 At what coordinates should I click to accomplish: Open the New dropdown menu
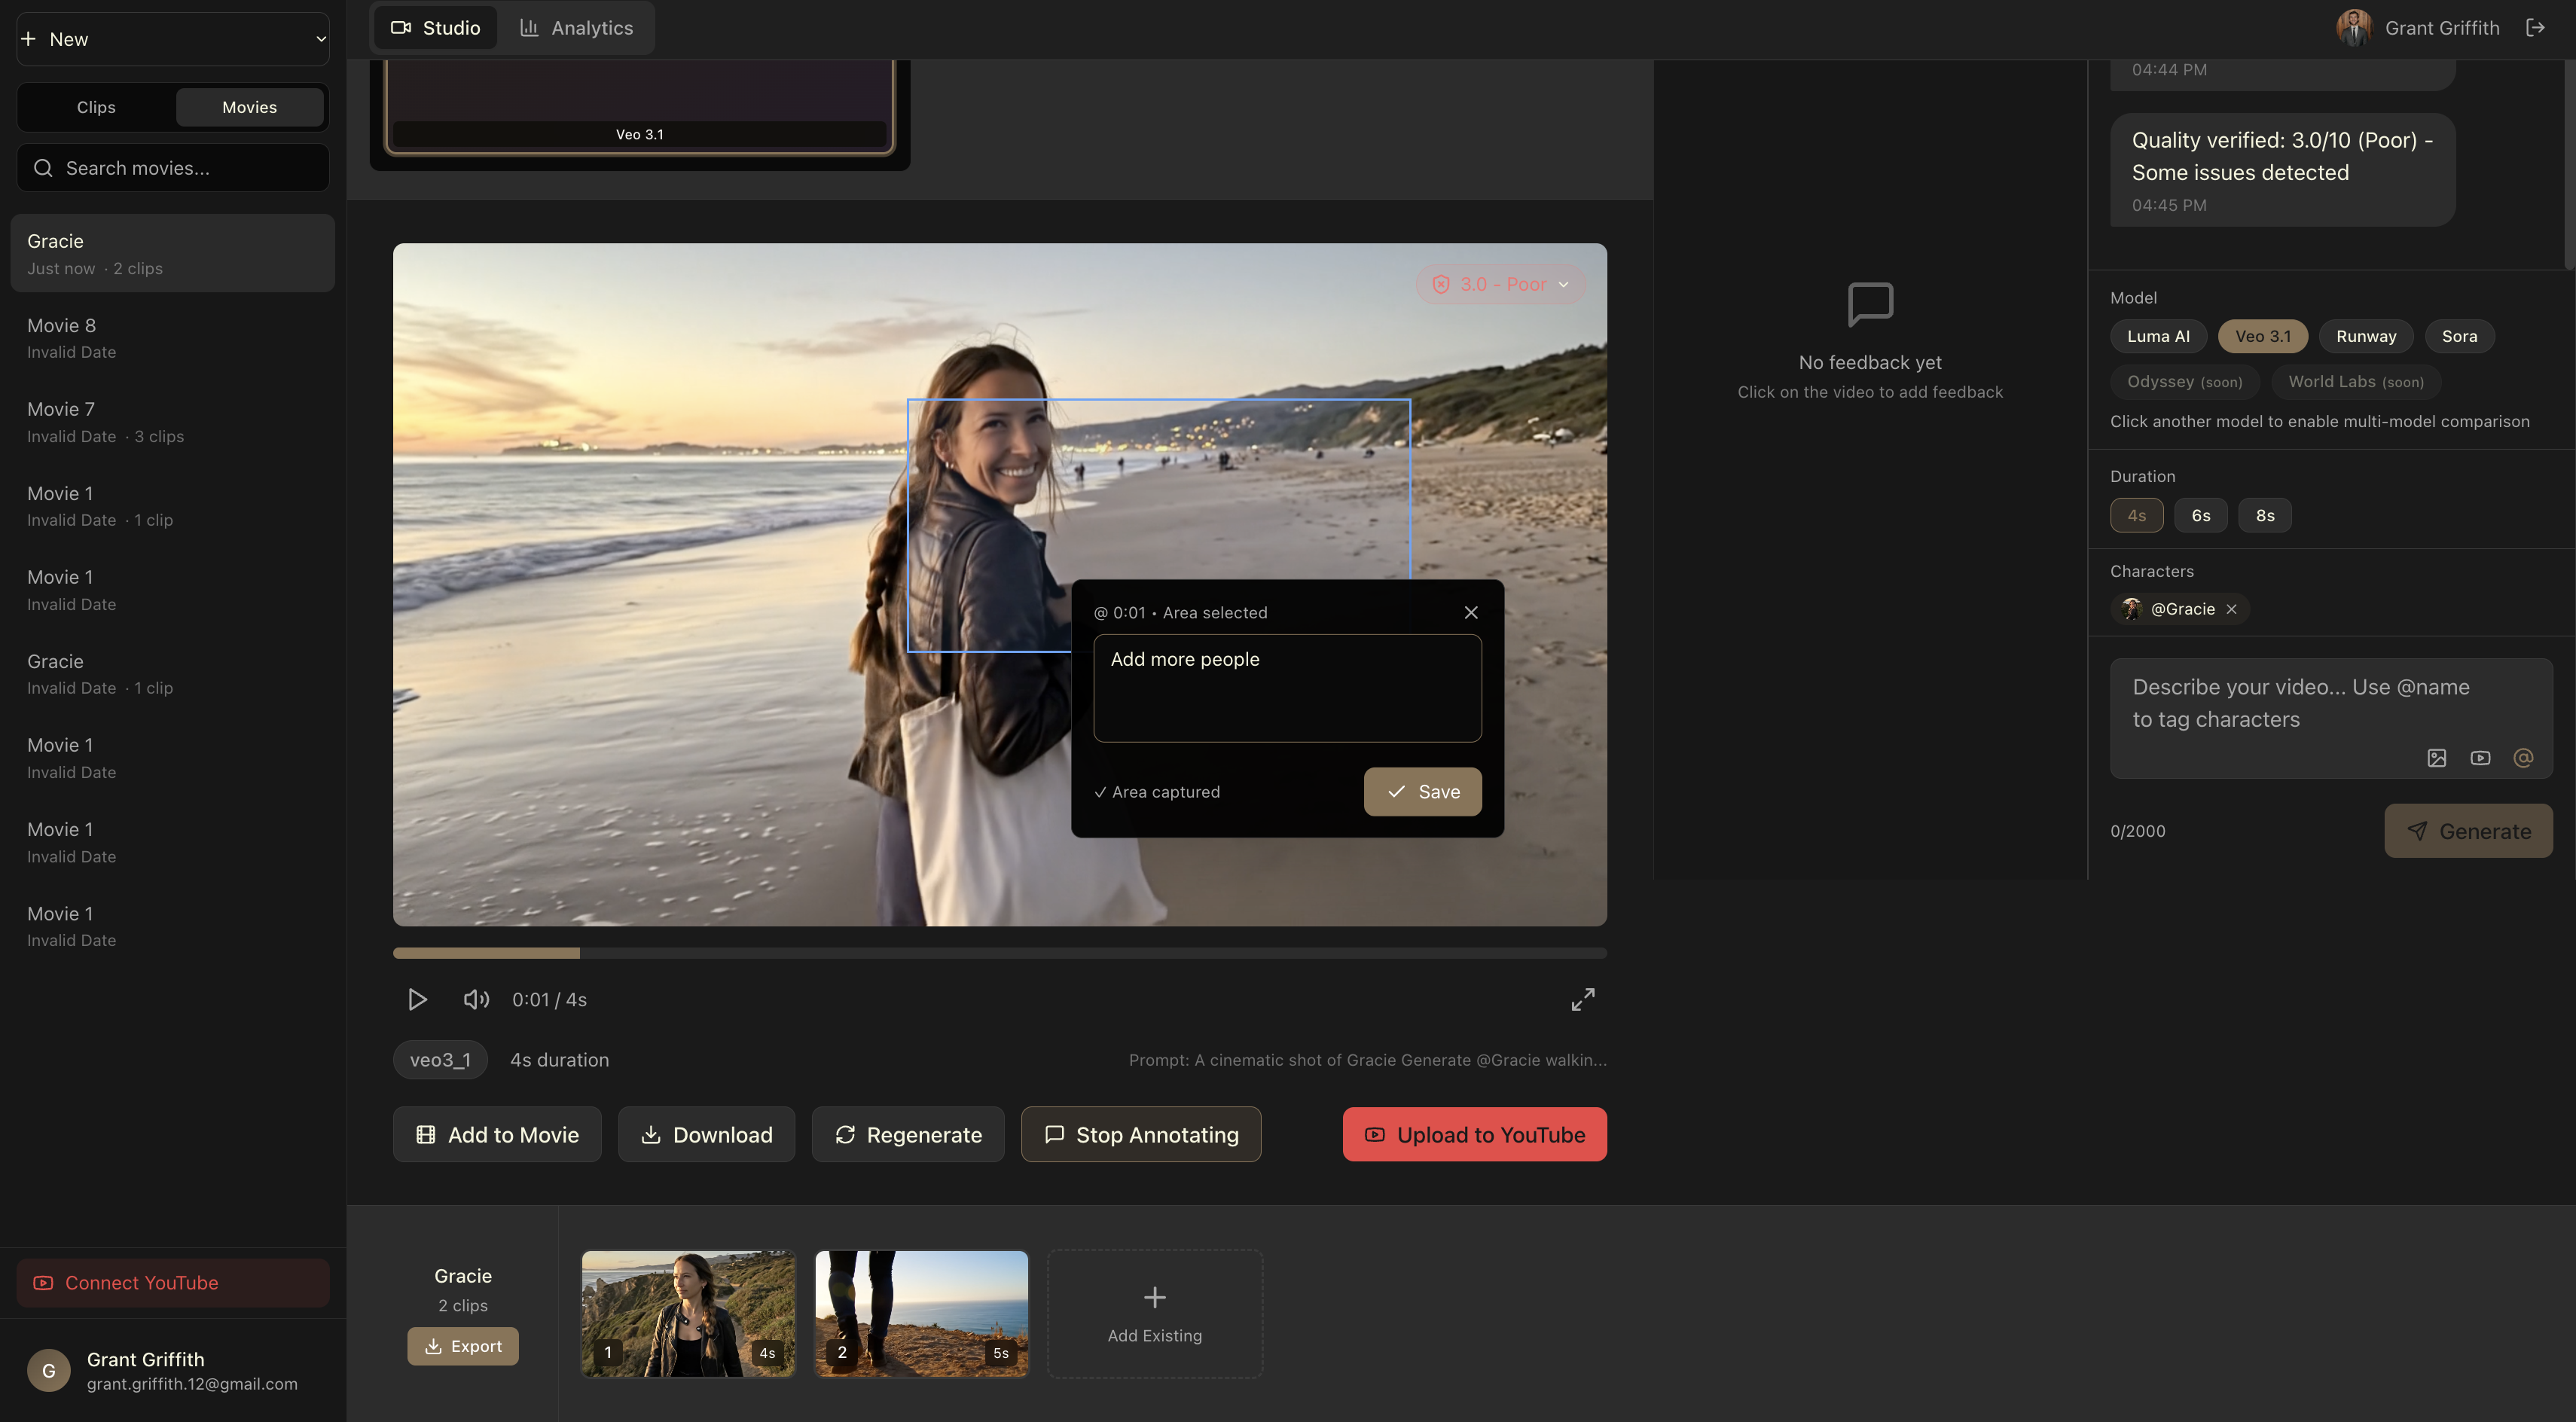pos(173,39)
